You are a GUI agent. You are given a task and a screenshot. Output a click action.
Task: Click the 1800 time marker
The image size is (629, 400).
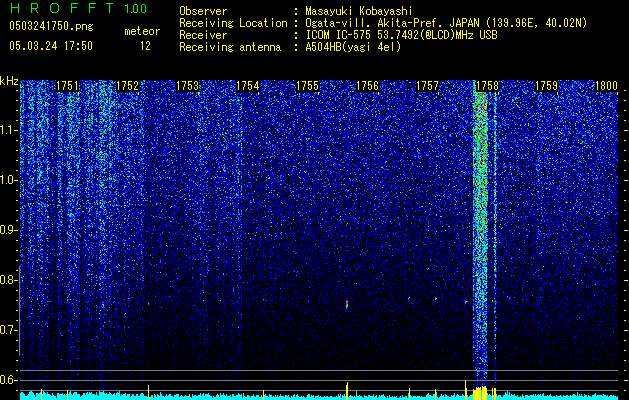pos(606,86)
